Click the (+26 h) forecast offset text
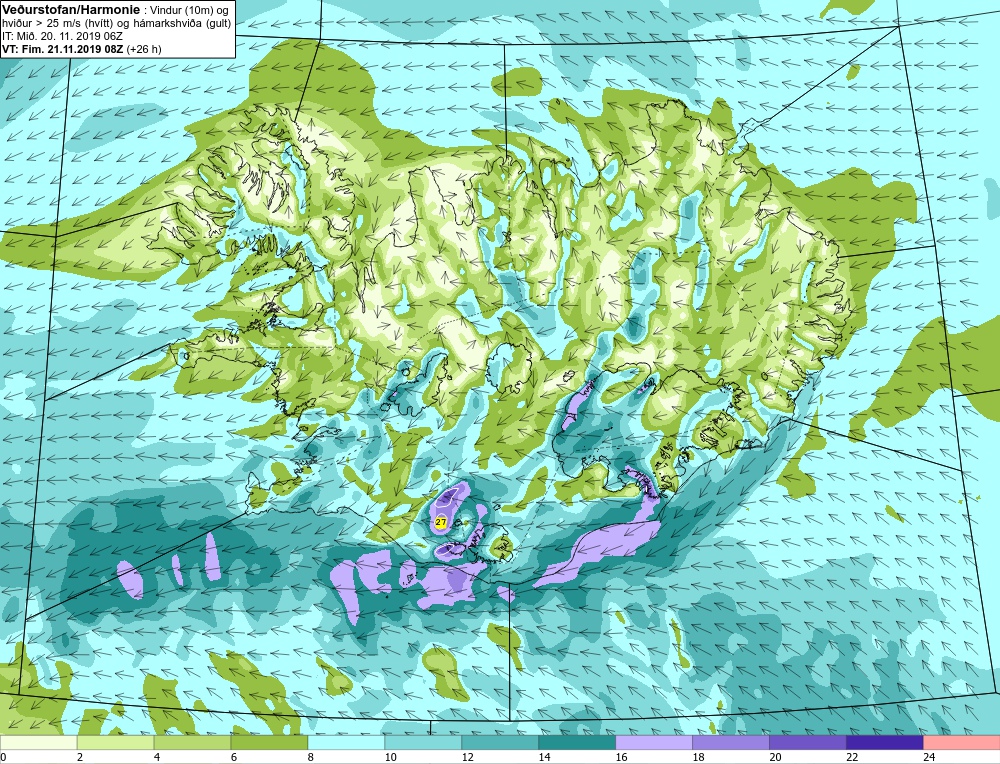This screenshot has width=1000, height=764. 144,48
